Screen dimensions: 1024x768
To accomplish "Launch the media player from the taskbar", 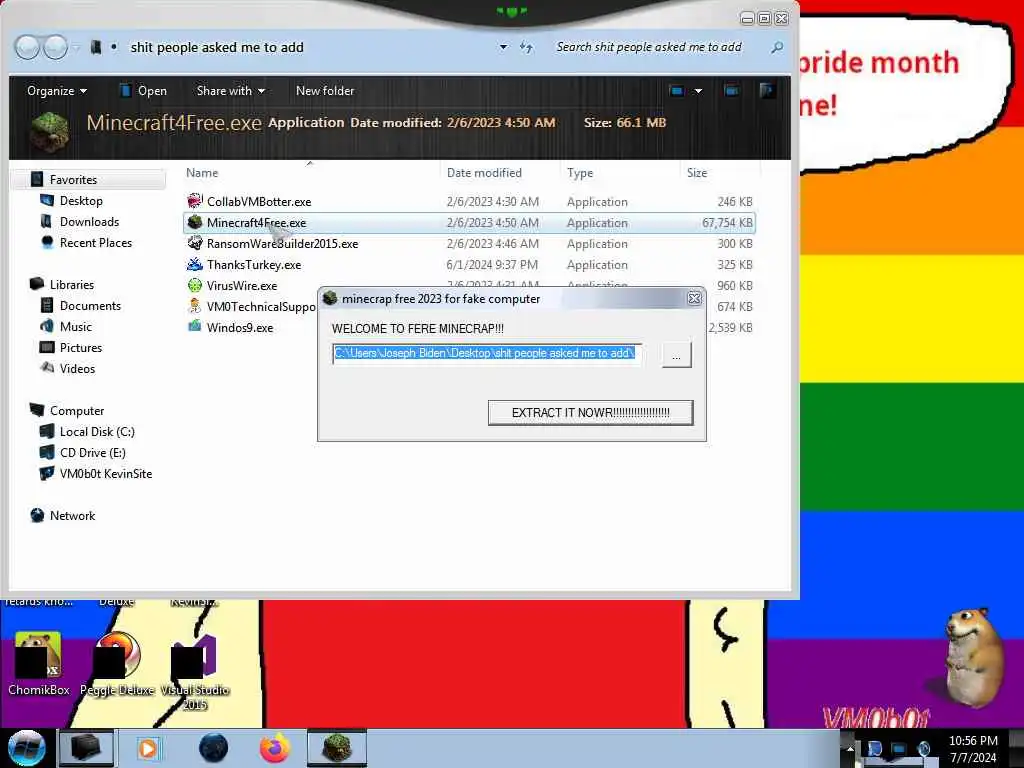I will (148, 748).
